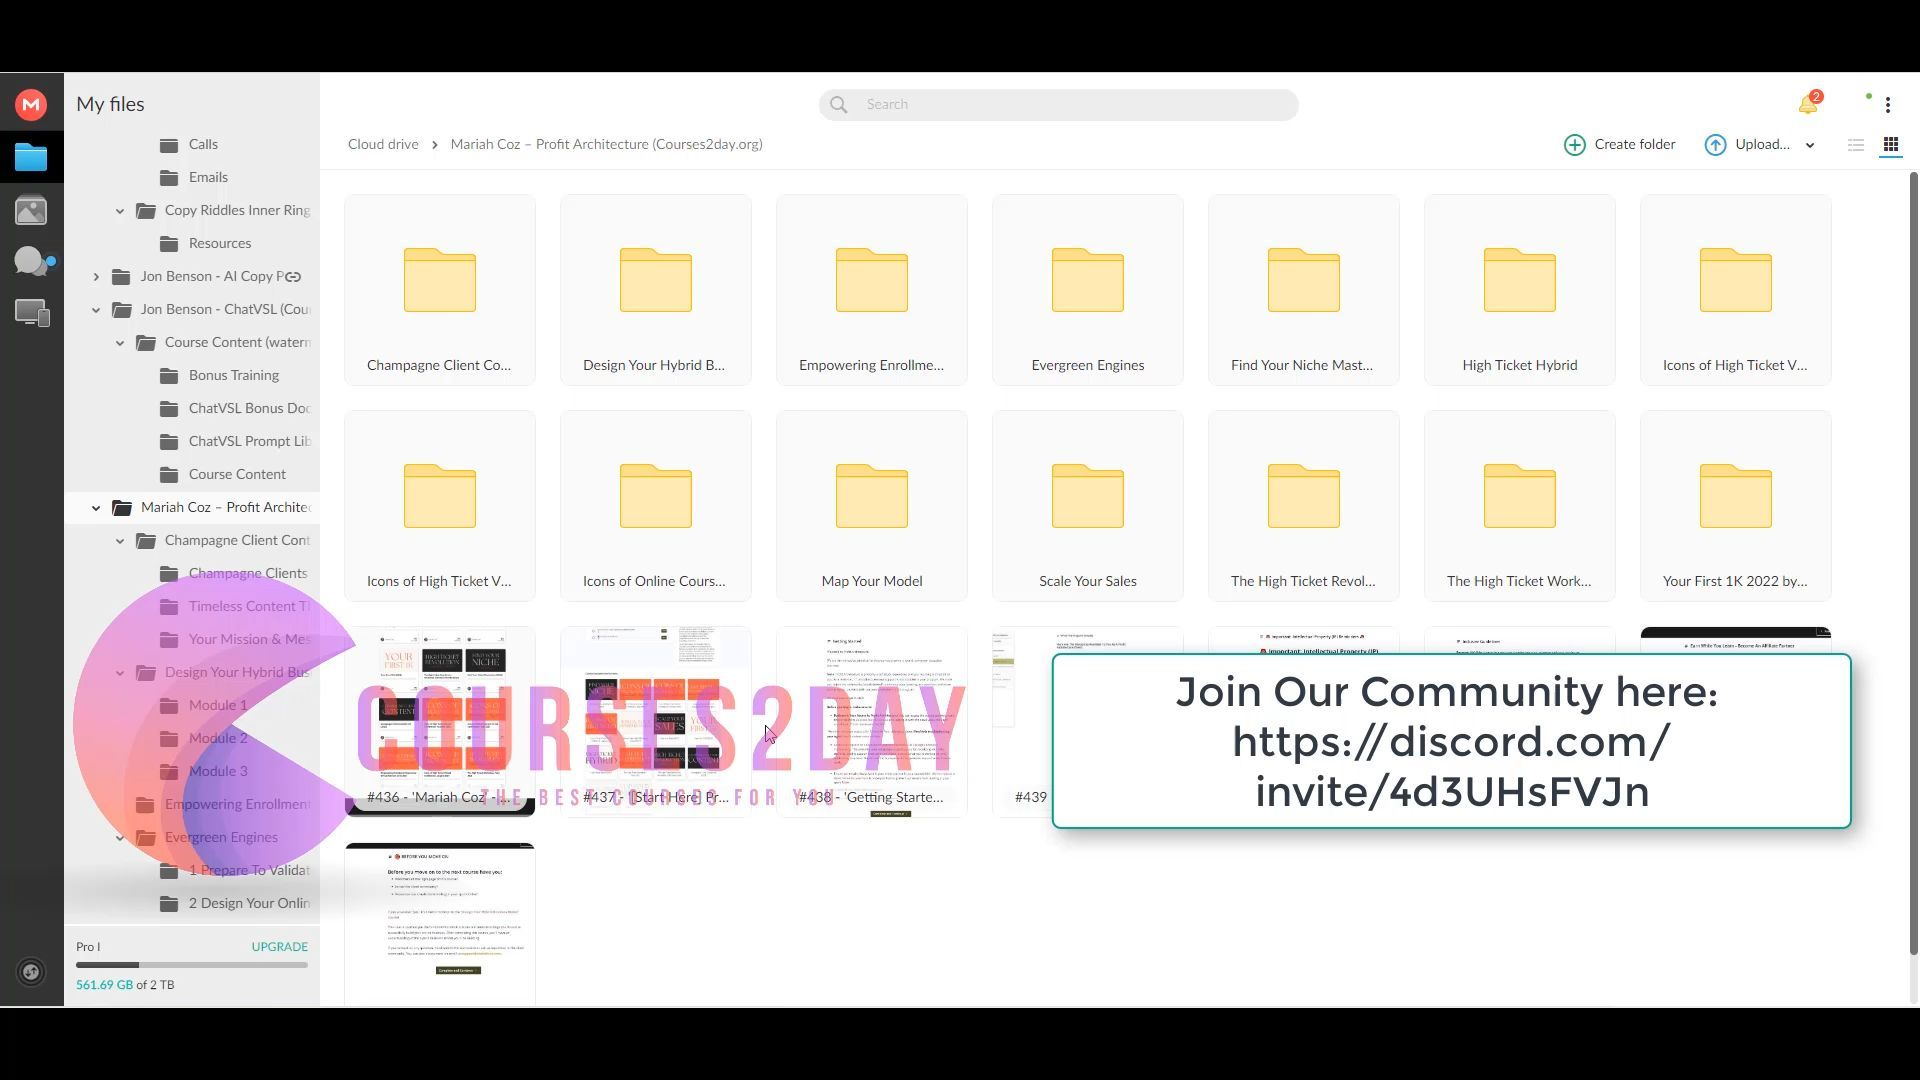The image size is (1920, 1080).
Task: Open Your First 1K 2022 folder
Action: (x=1736, y=506)
